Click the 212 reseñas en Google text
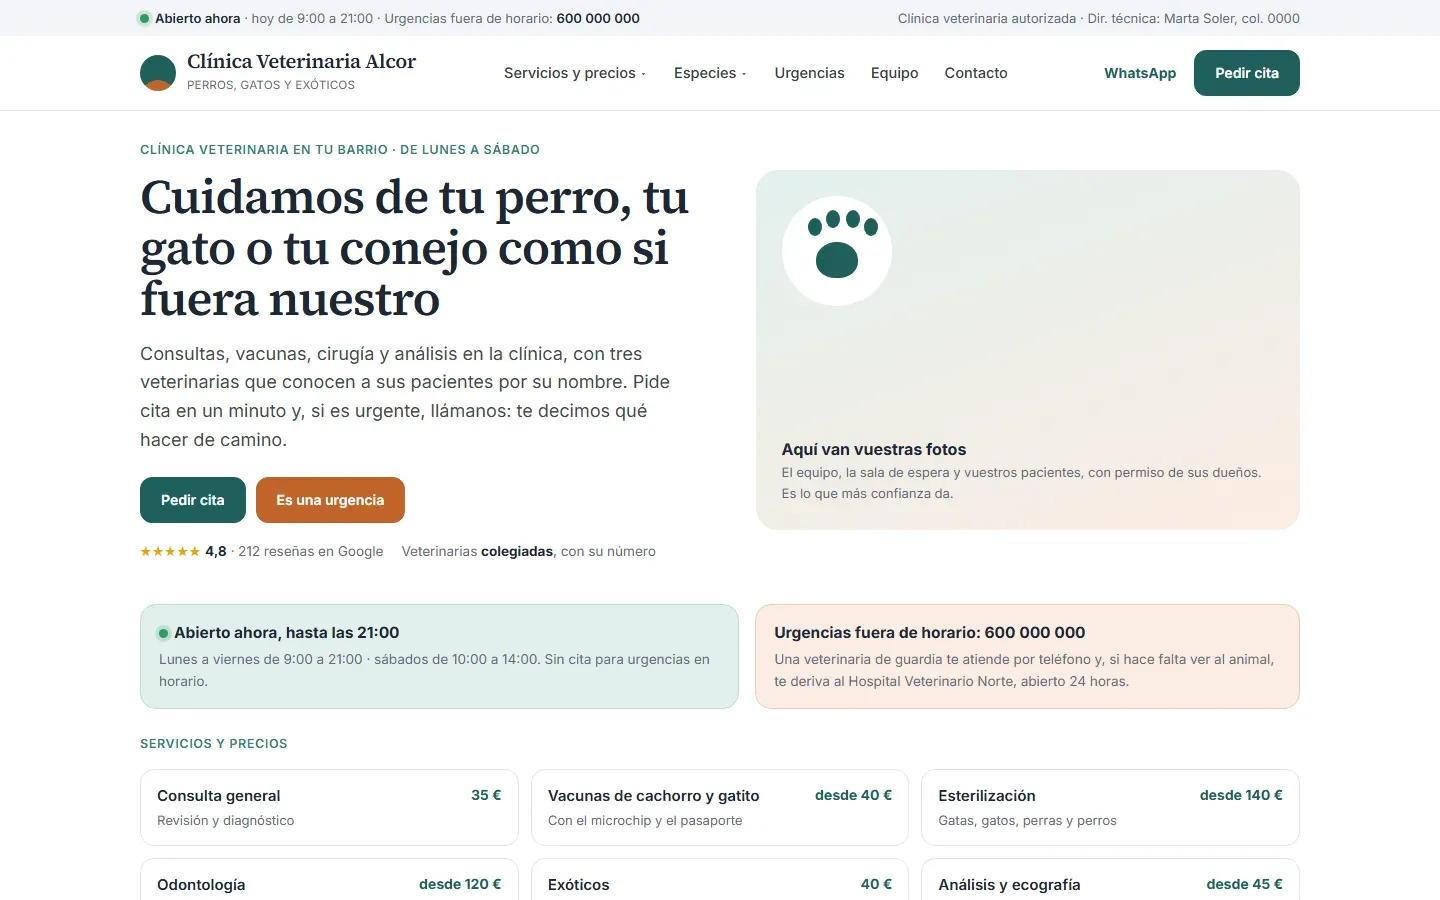This screenshot has width=1440, height=900. coord(311,552)
